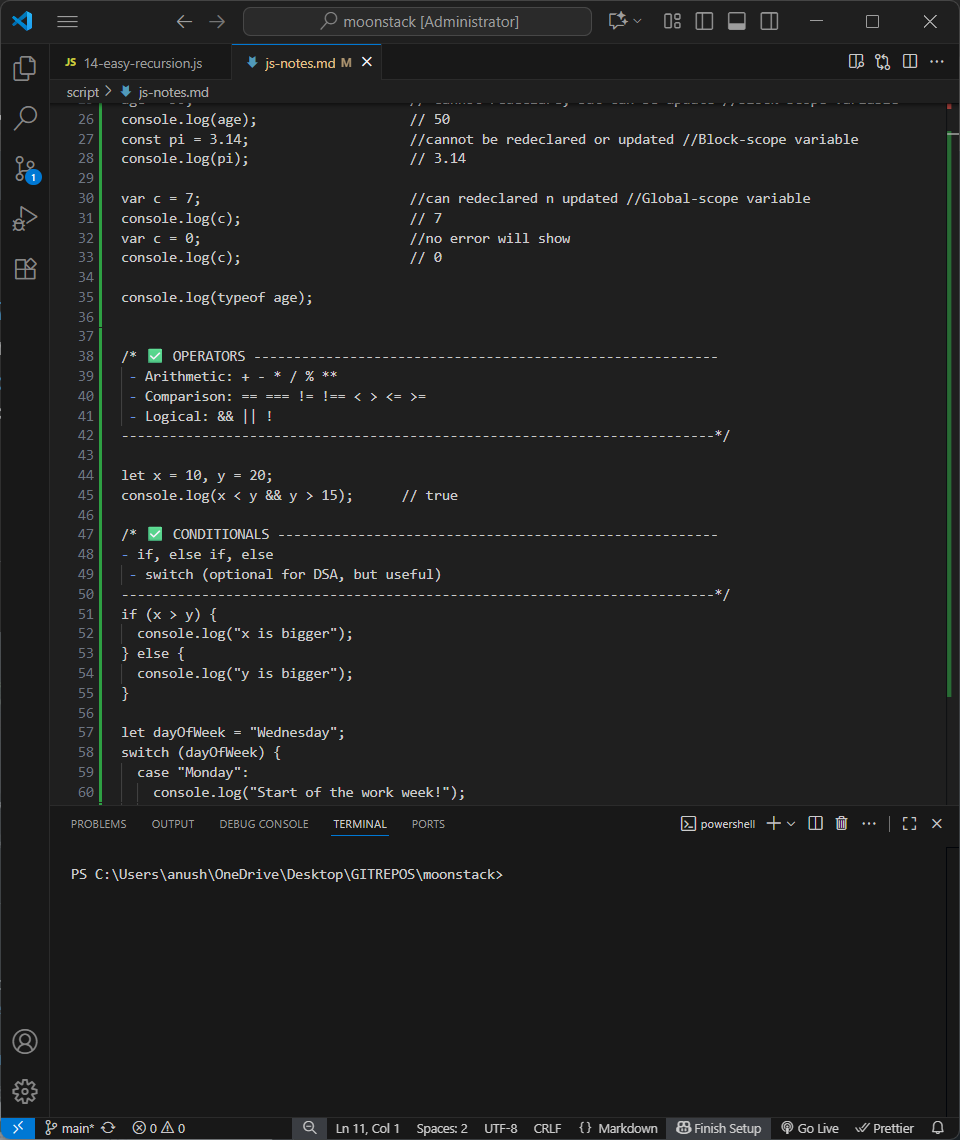This screenshot has height=1140, width=960.
Task: Switch to the PROBLEMS panel tab
Action: click(x=98, y=824)
